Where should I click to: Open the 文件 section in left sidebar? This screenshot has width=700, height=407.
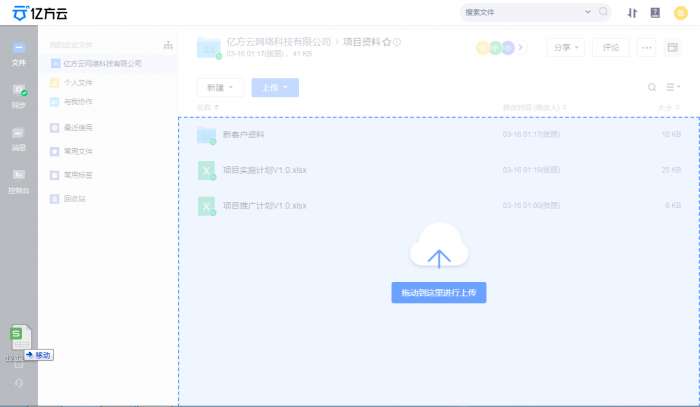pos(18,52)
